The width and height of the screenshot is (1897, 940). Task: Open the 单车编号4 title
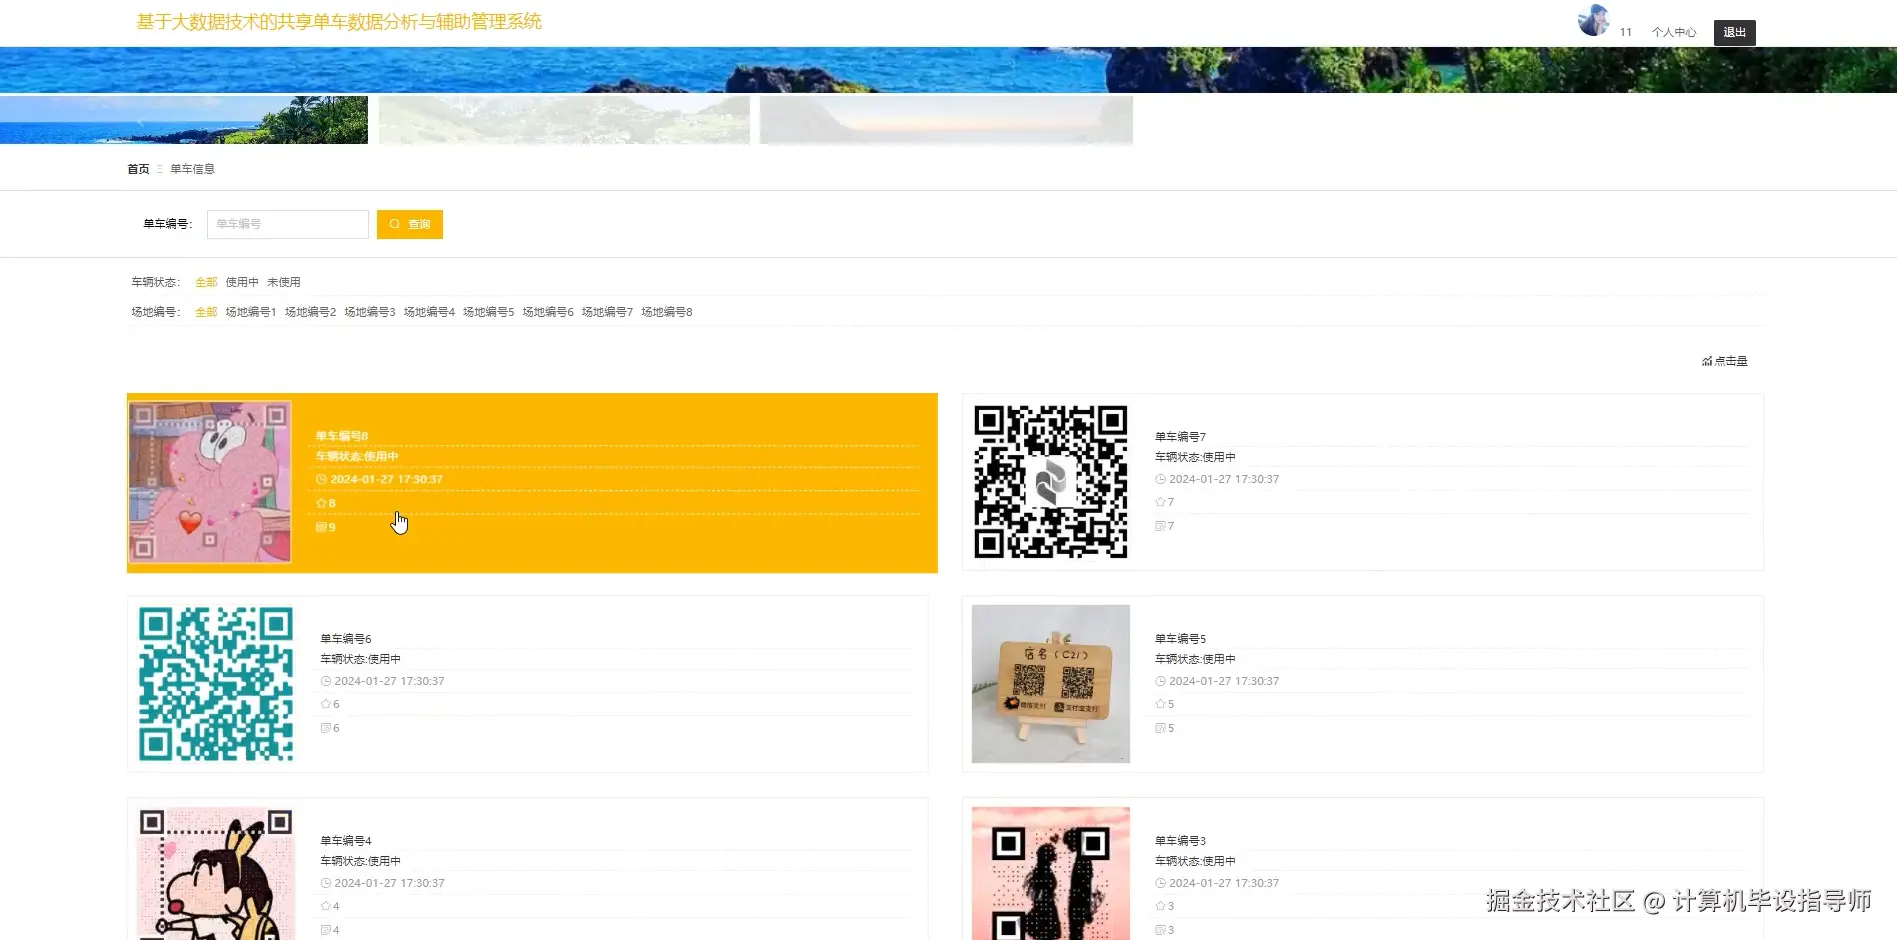tap(346, 841)
